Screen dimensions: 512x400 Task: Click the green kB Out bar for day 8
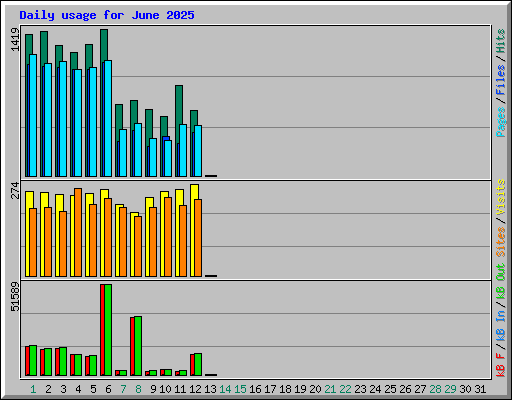coord(138,346)
